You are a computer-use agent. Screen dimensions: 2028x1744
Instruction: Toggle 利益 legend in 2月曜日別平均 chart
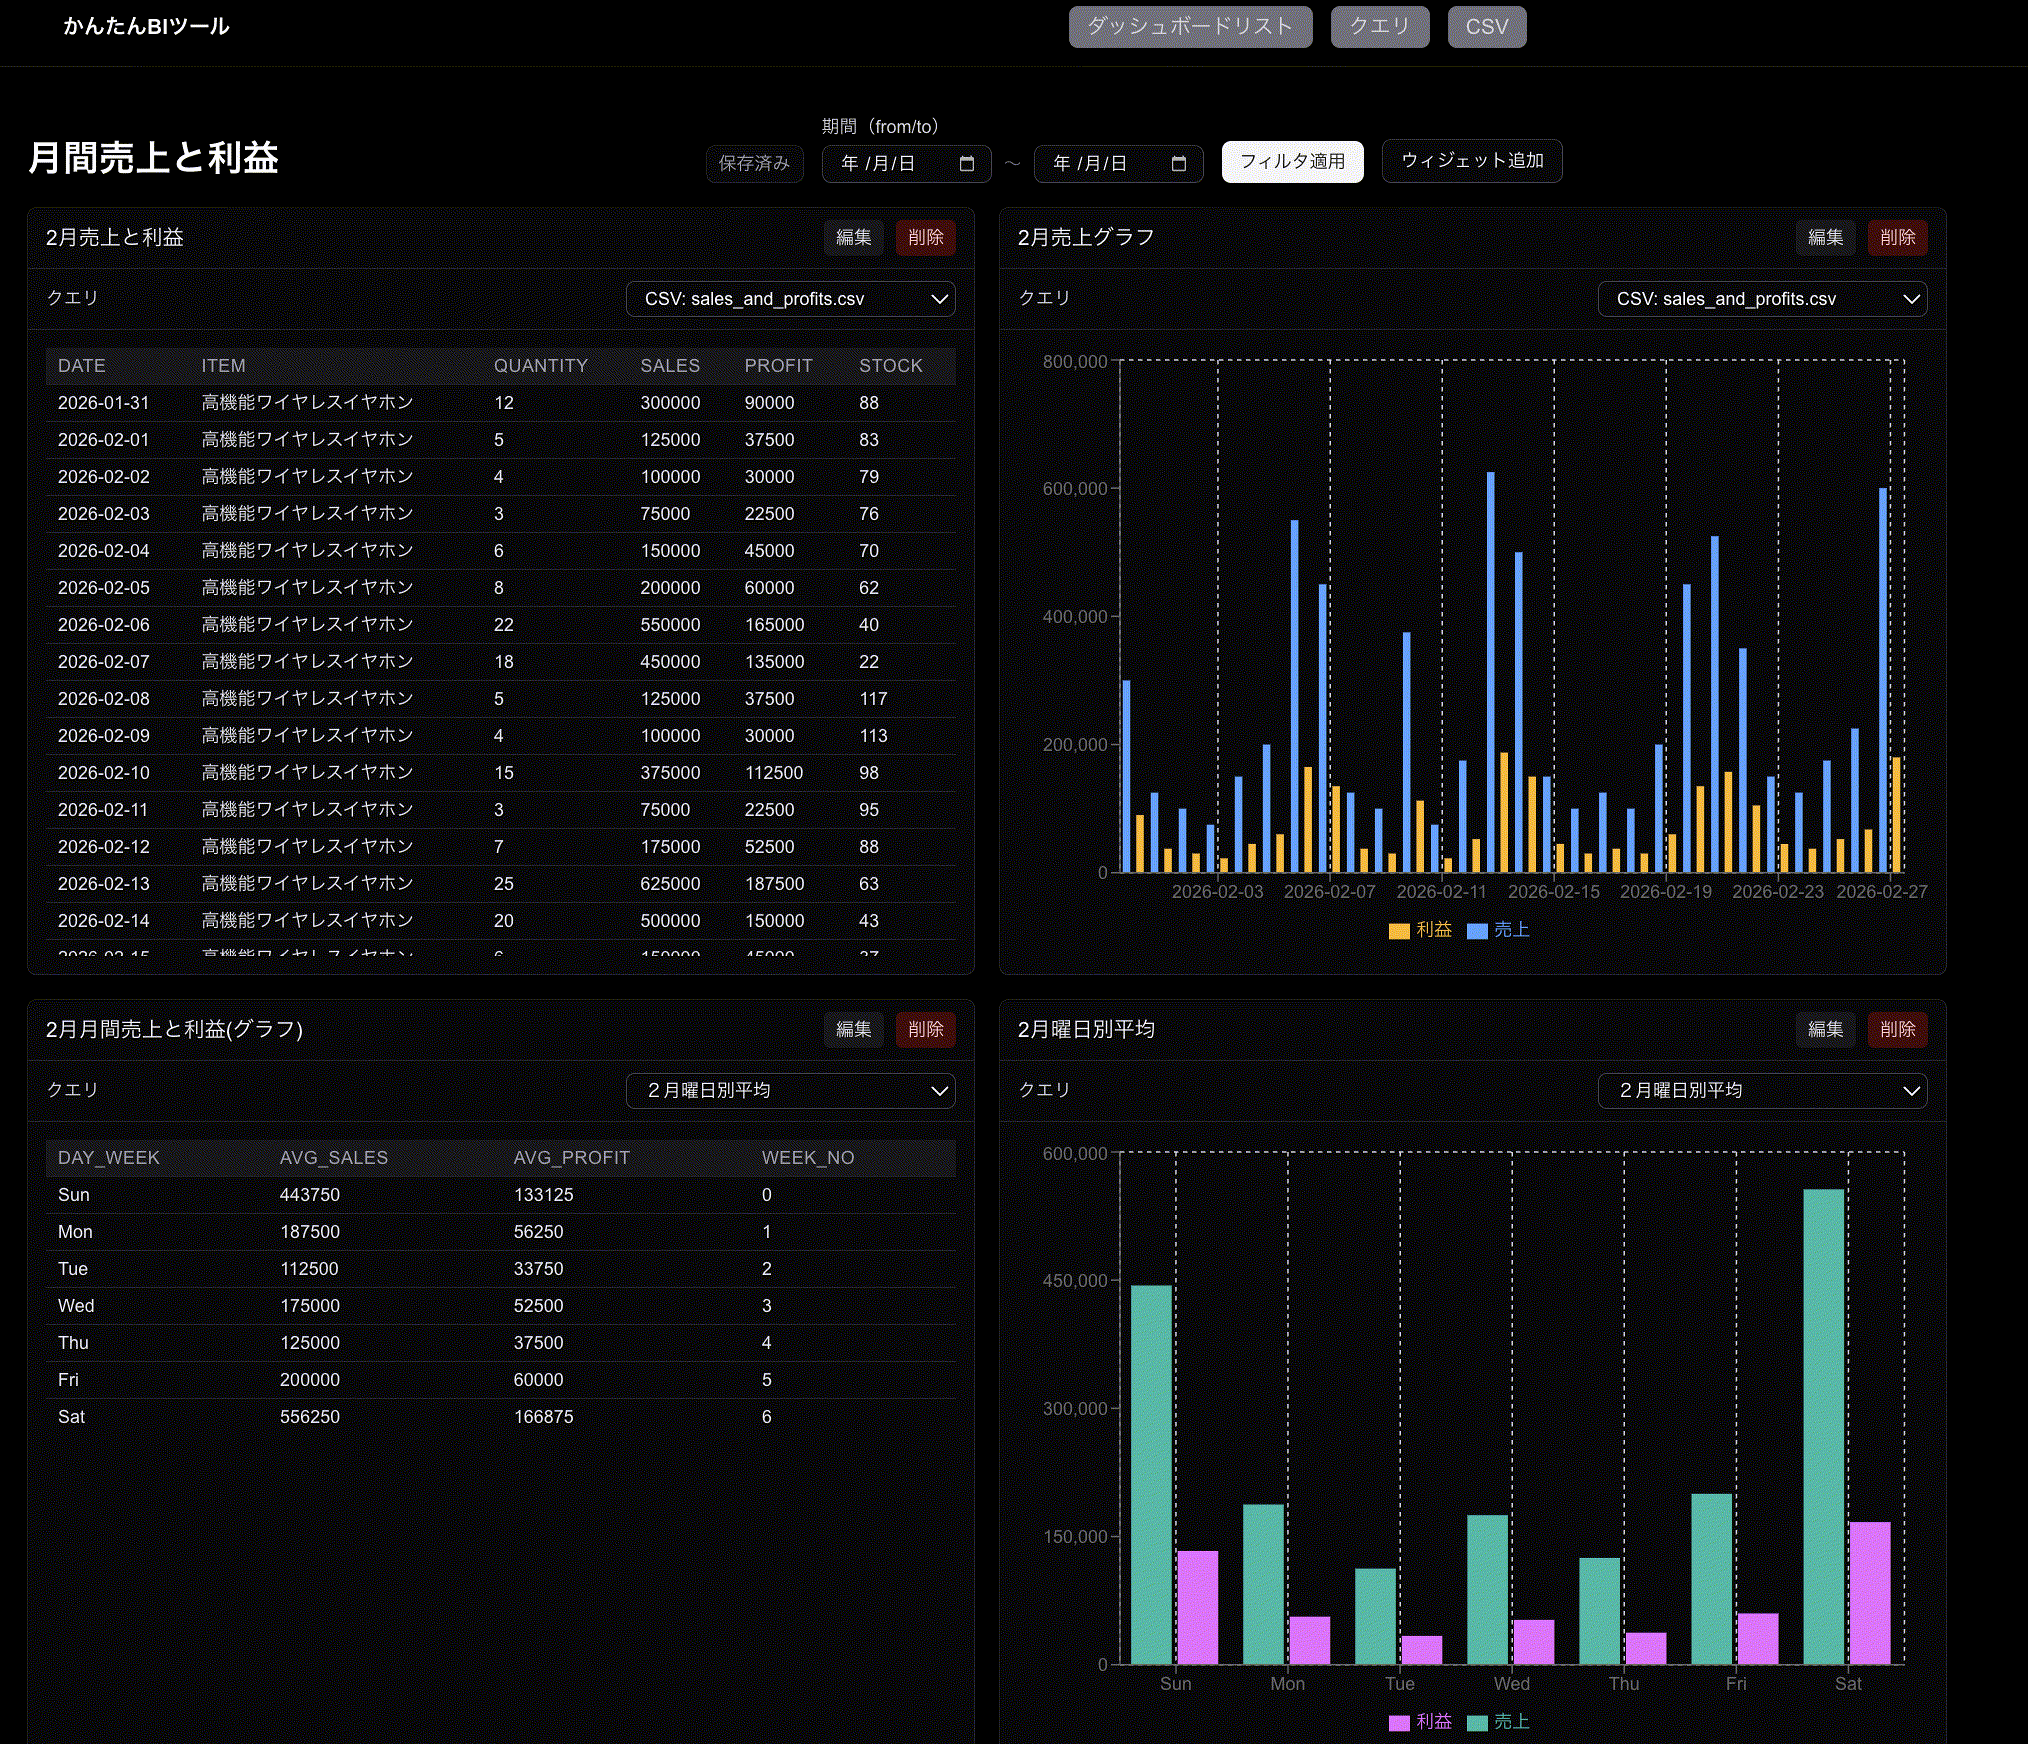(1421, 1722)
